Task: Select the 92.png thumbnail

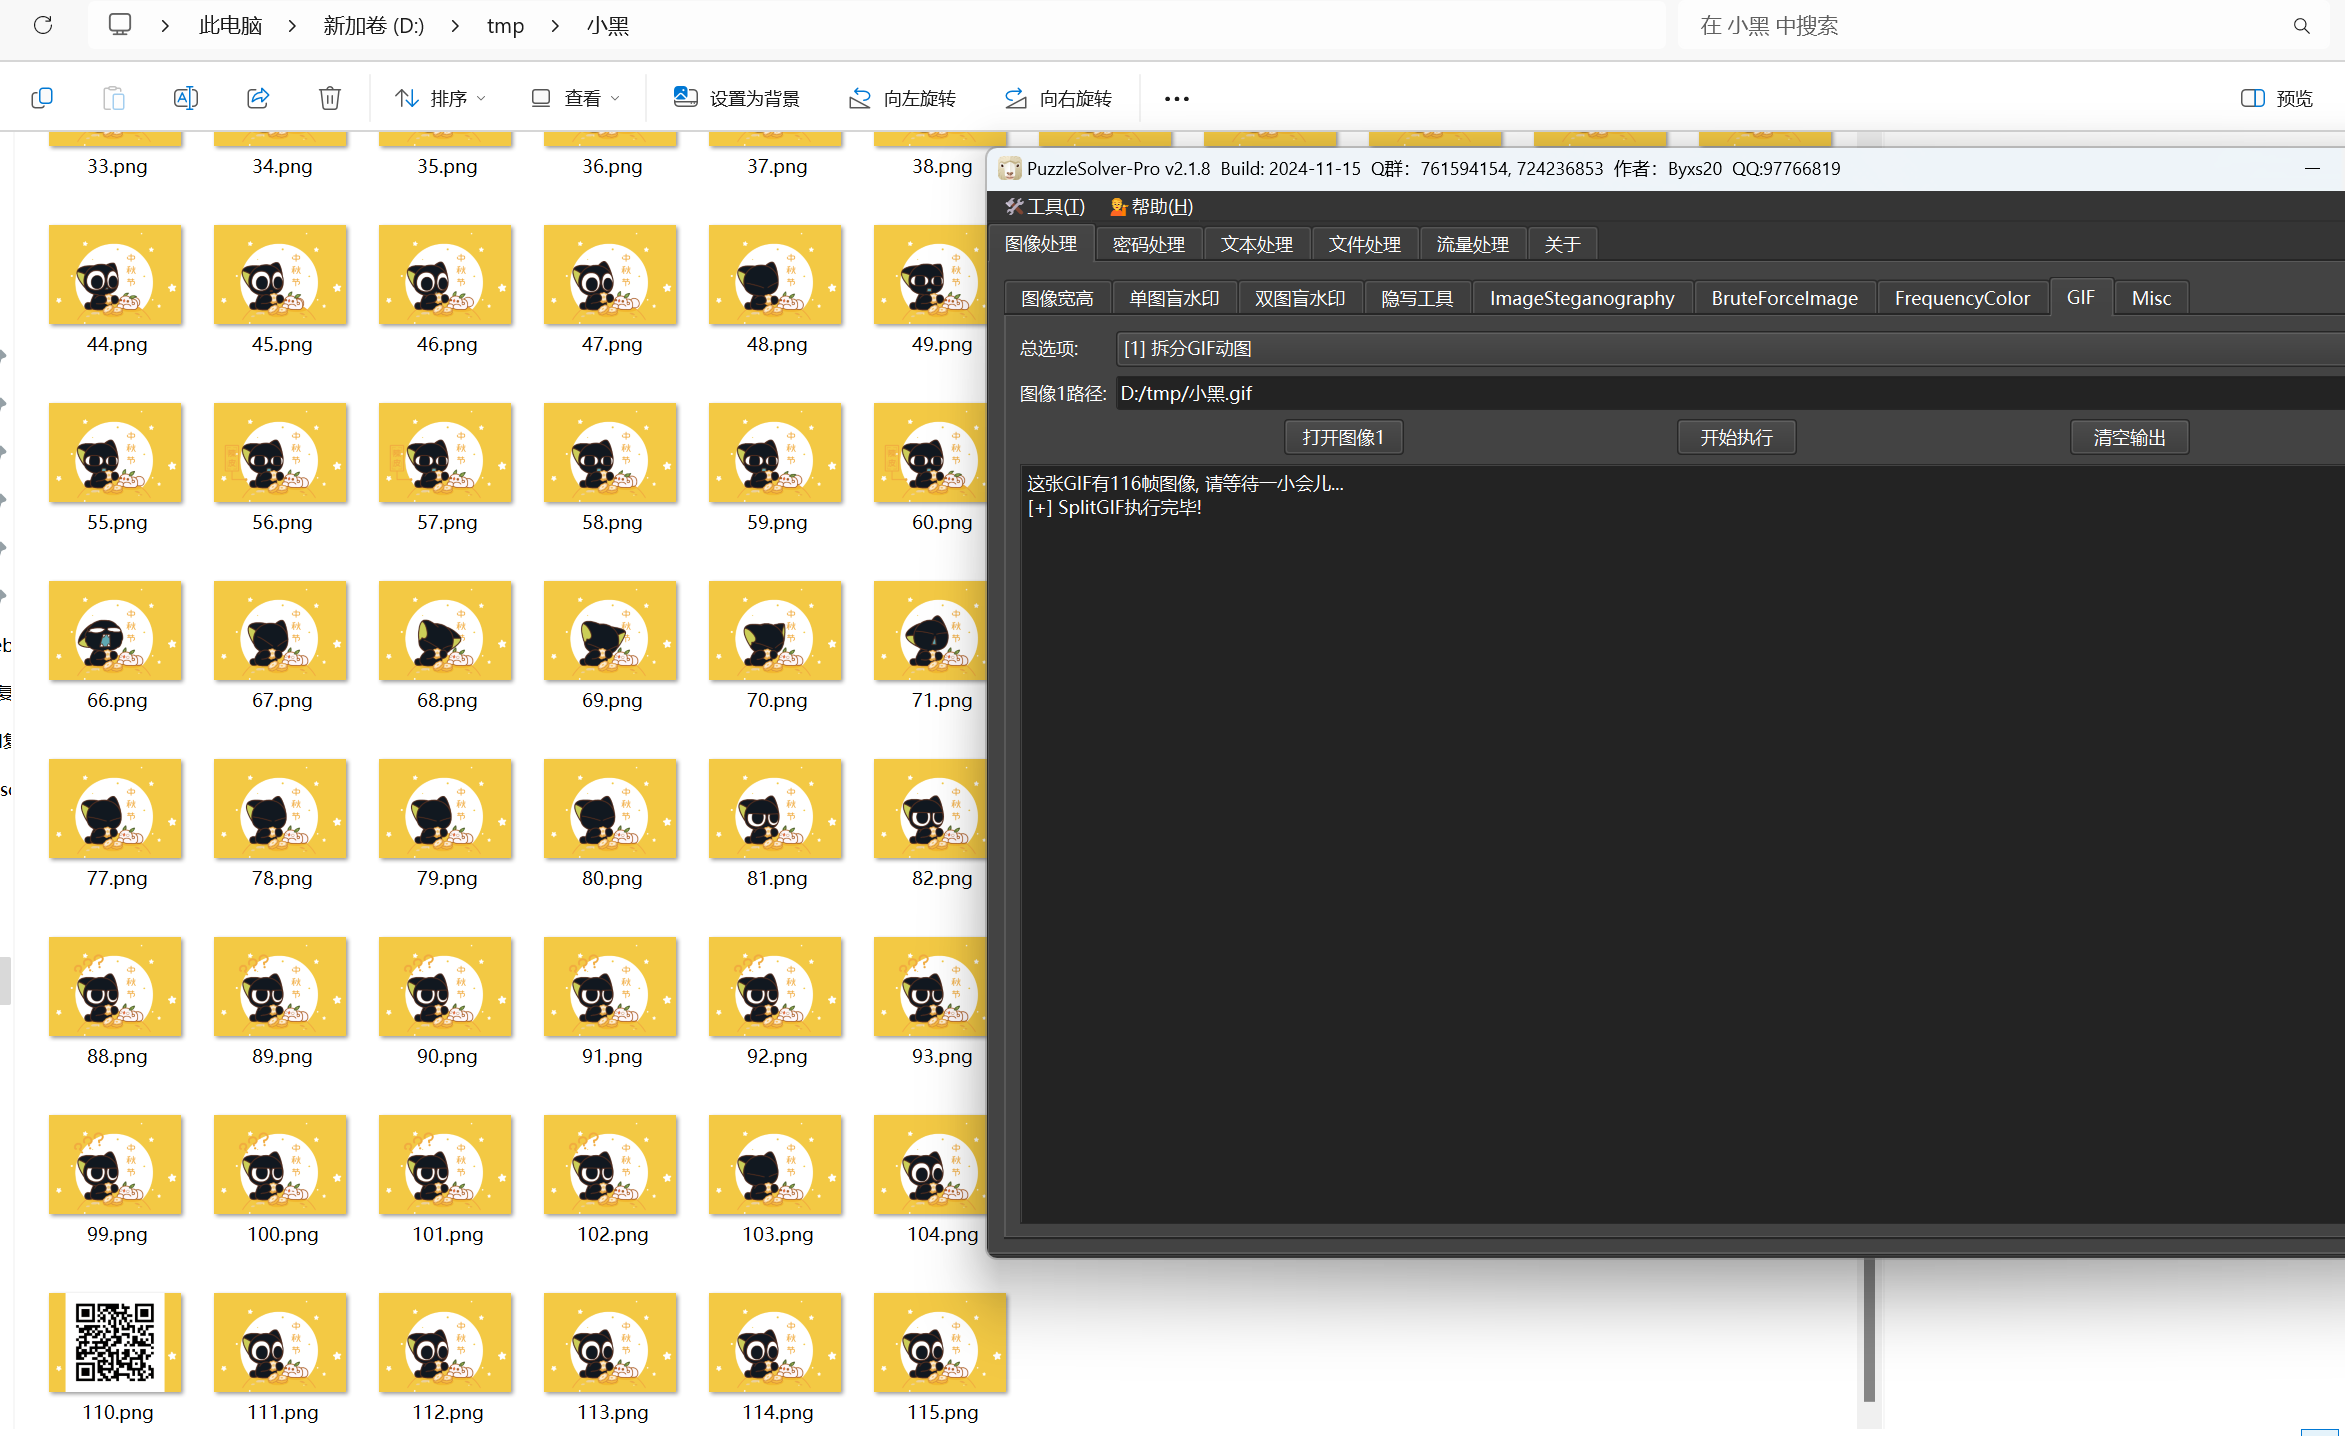Action: click(x=776, y=986)
